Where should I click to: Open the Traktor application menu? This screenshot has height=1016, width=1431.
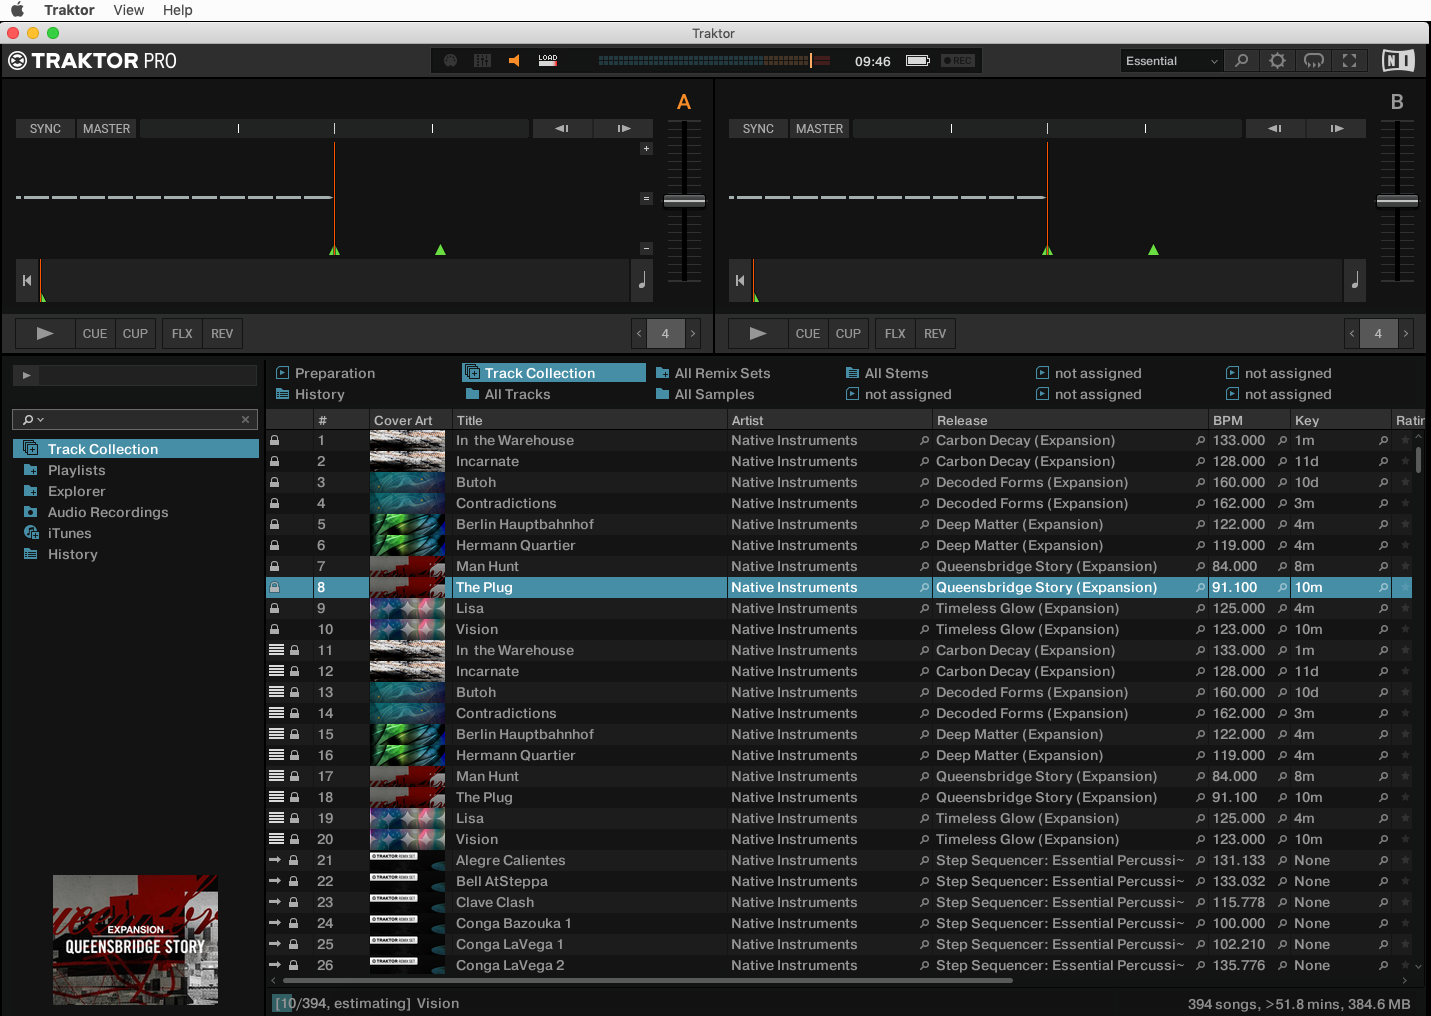[x=69, y=10]
